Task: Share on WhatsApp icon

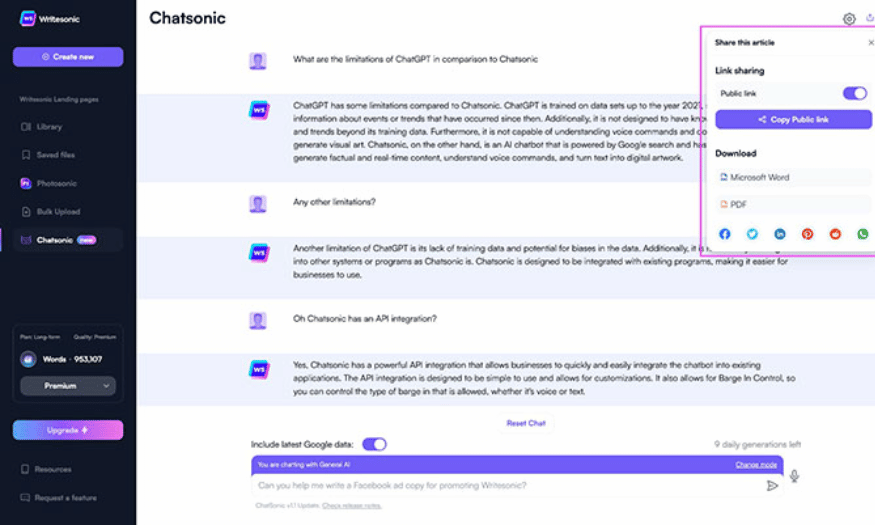Action: (x=863, y=234)
